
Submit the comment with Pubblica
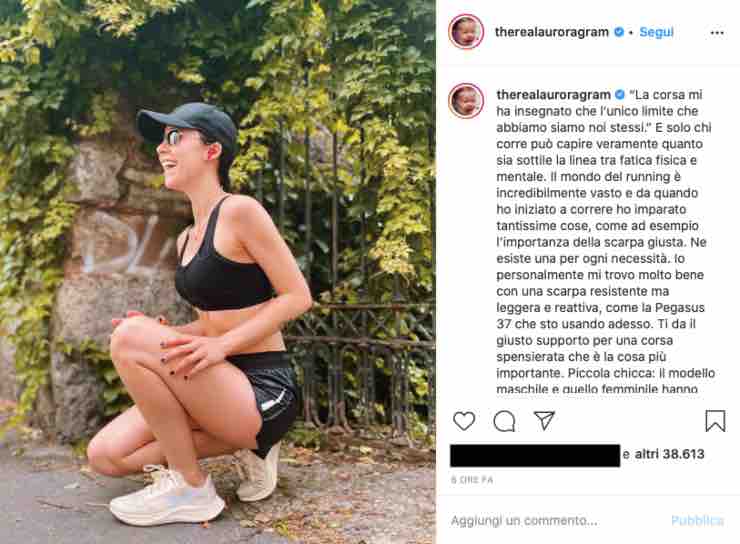coord(698,520)
